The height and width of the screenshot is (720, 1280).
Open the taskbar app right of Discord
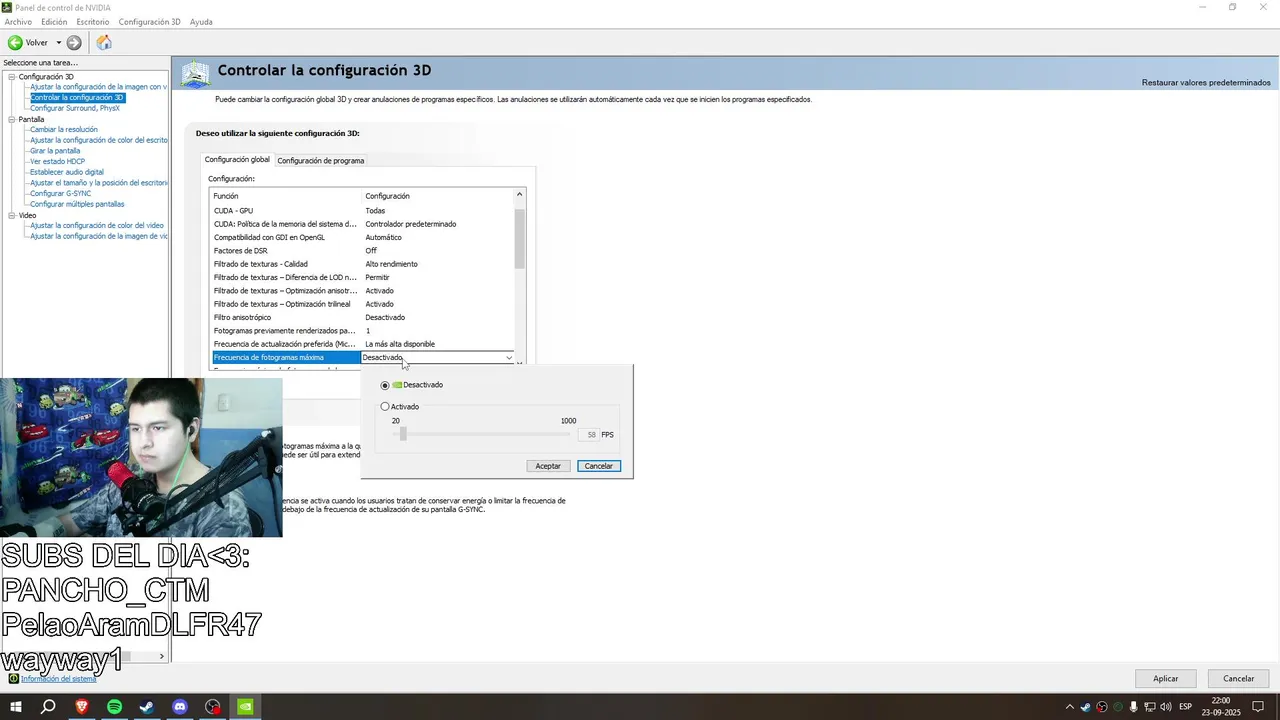[213, 707]
